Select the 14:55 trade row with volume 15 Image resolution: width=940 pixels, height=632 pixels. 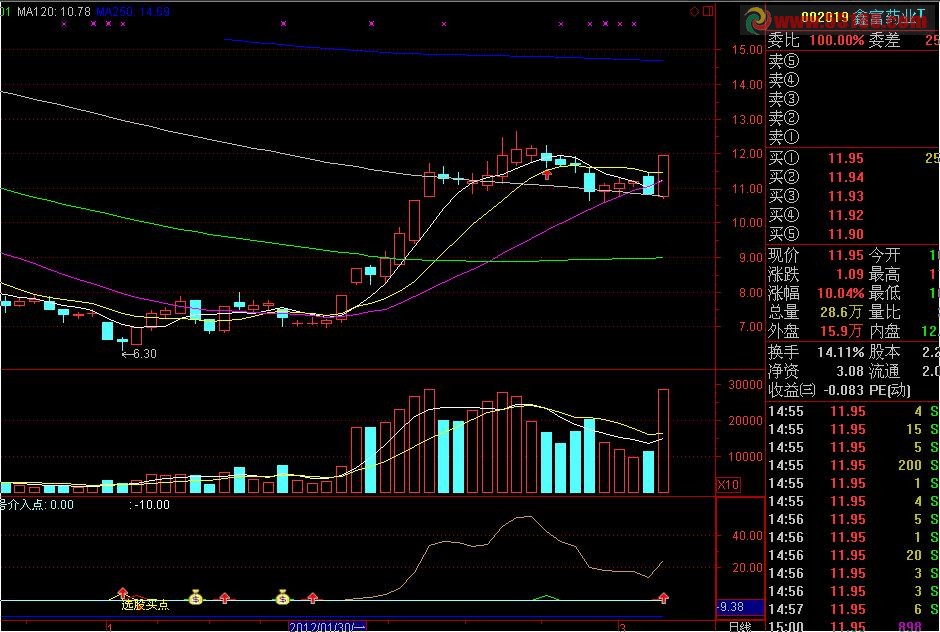(853, 429)
